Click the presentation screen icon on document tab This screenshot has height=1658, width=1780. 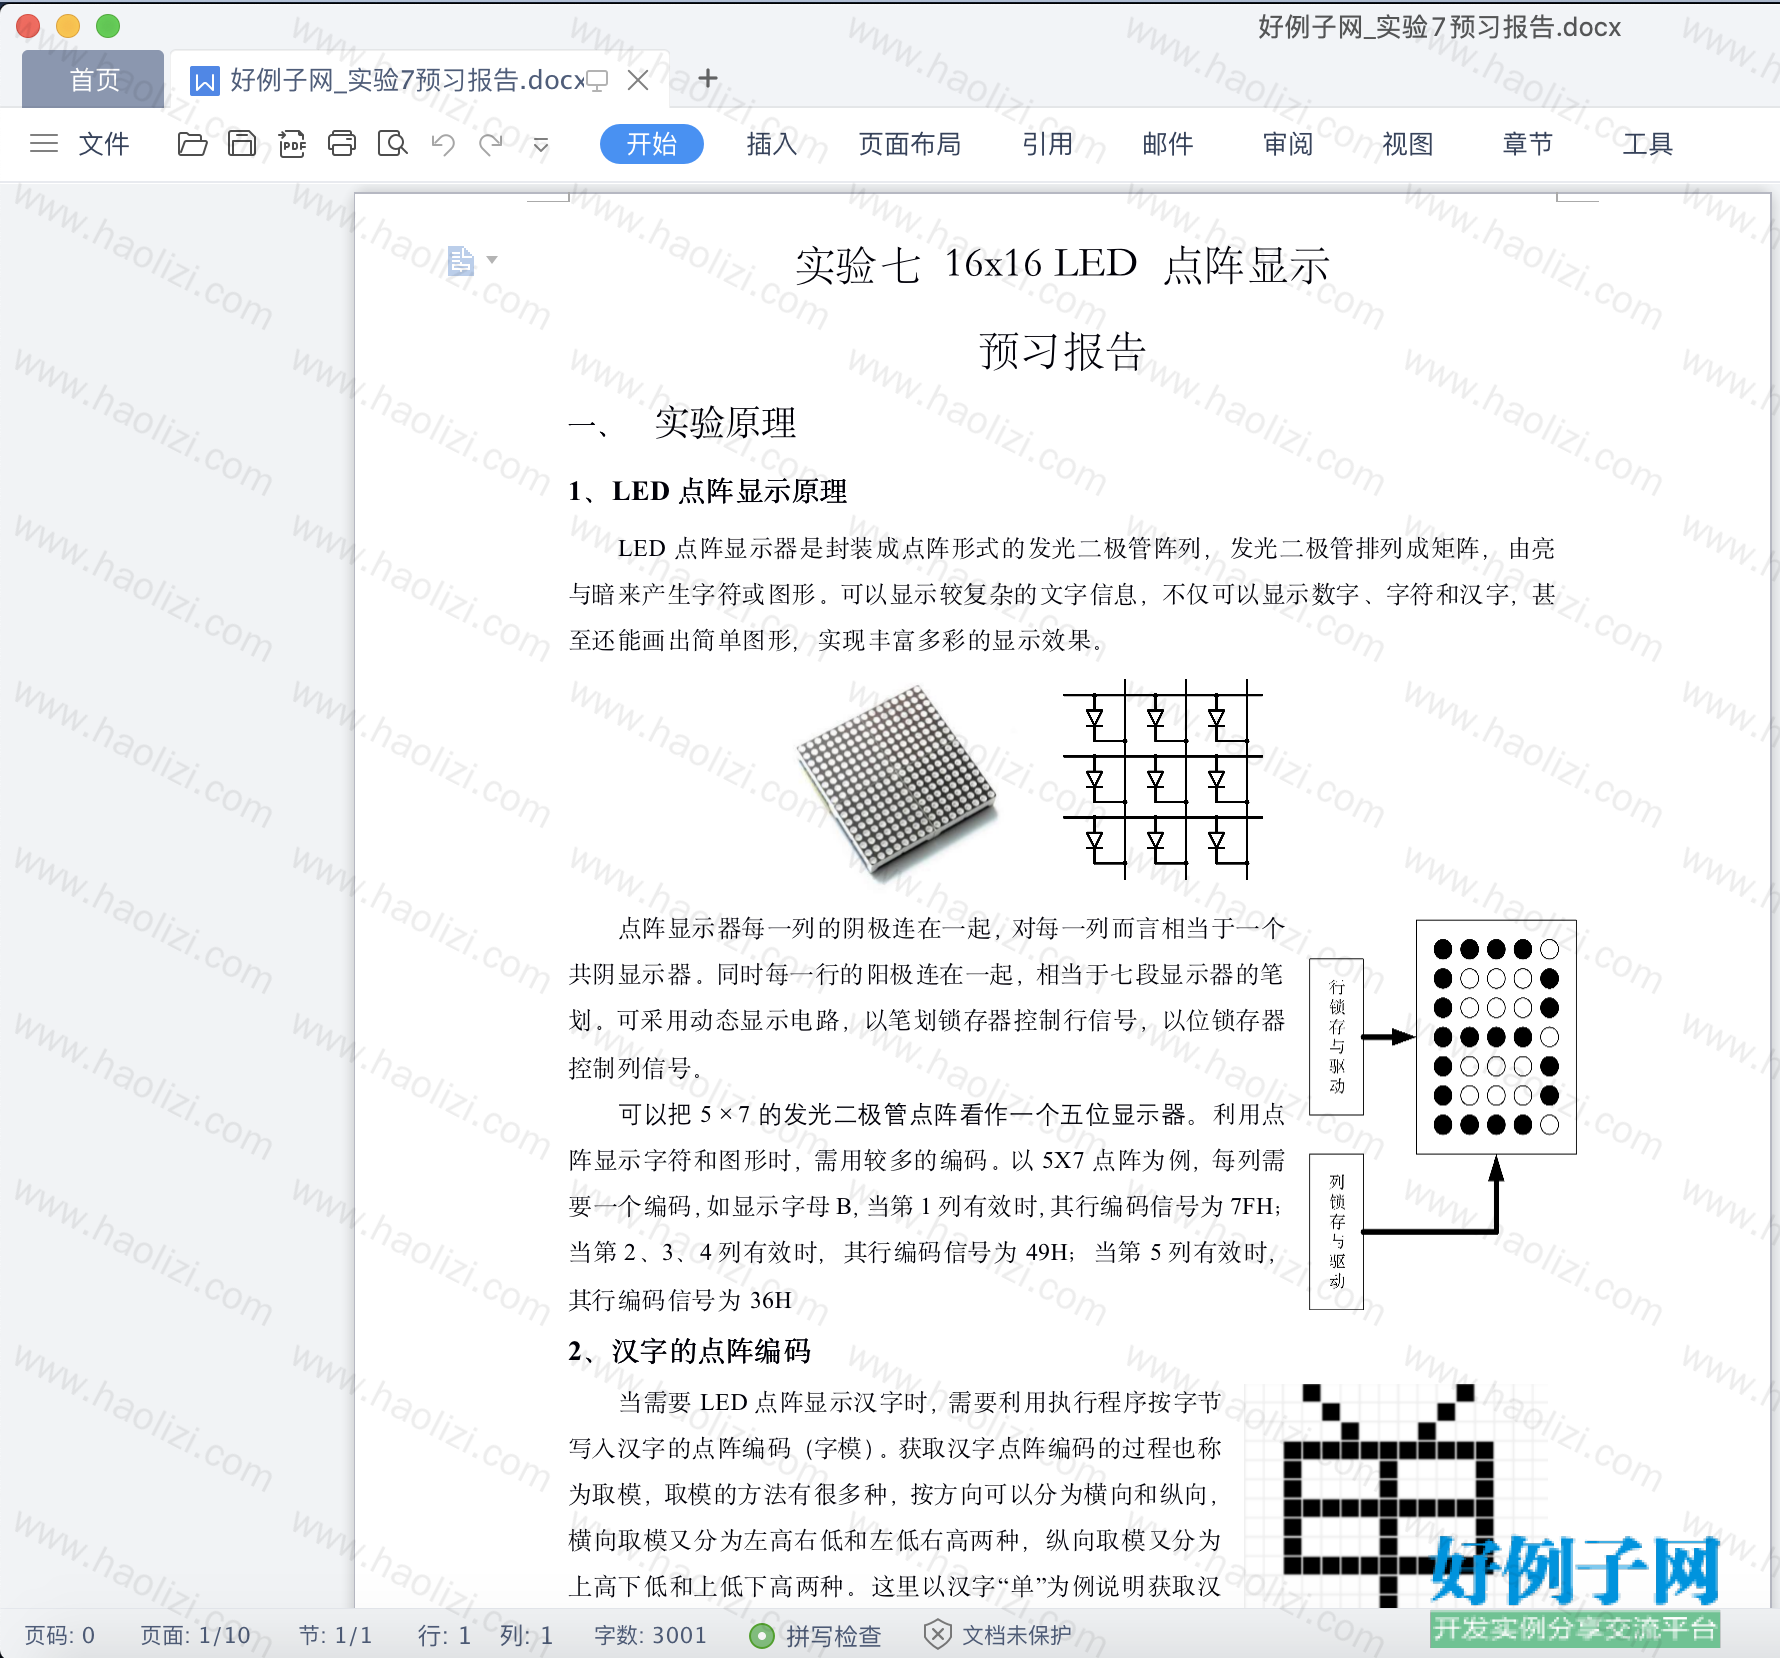(598, 81)
